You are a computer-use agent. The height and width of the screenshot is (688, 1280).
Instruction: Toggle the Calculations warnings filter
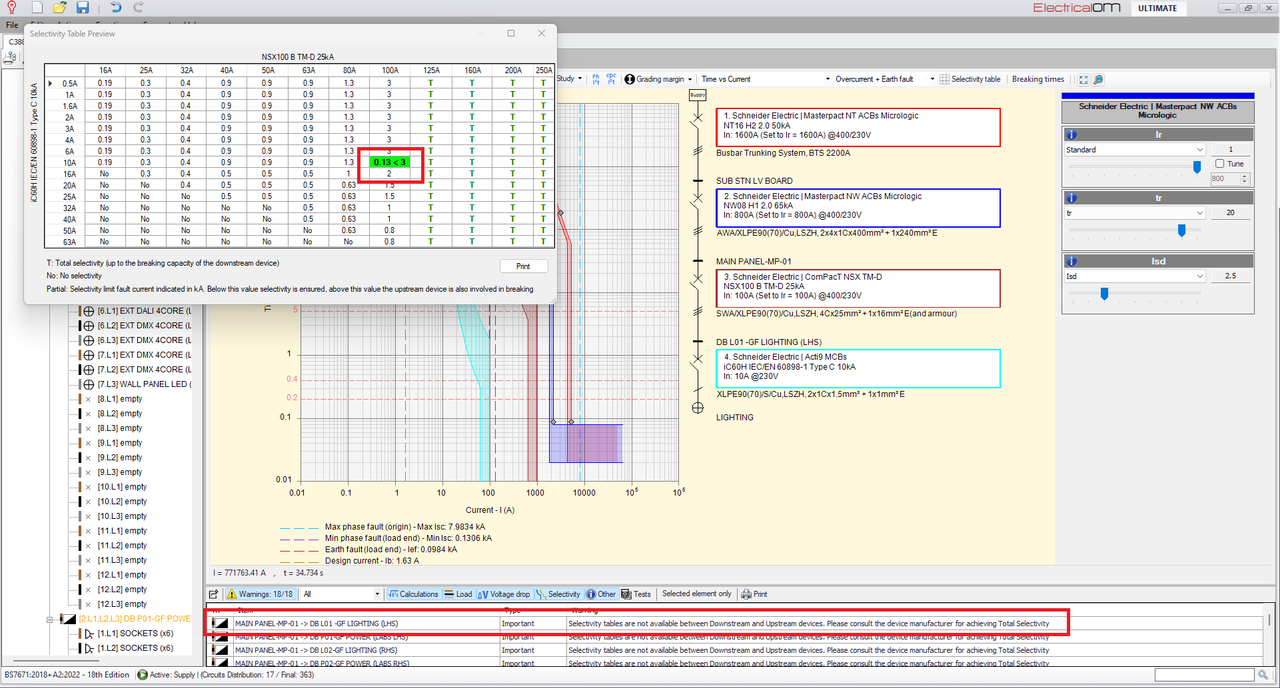pos(413,594)
